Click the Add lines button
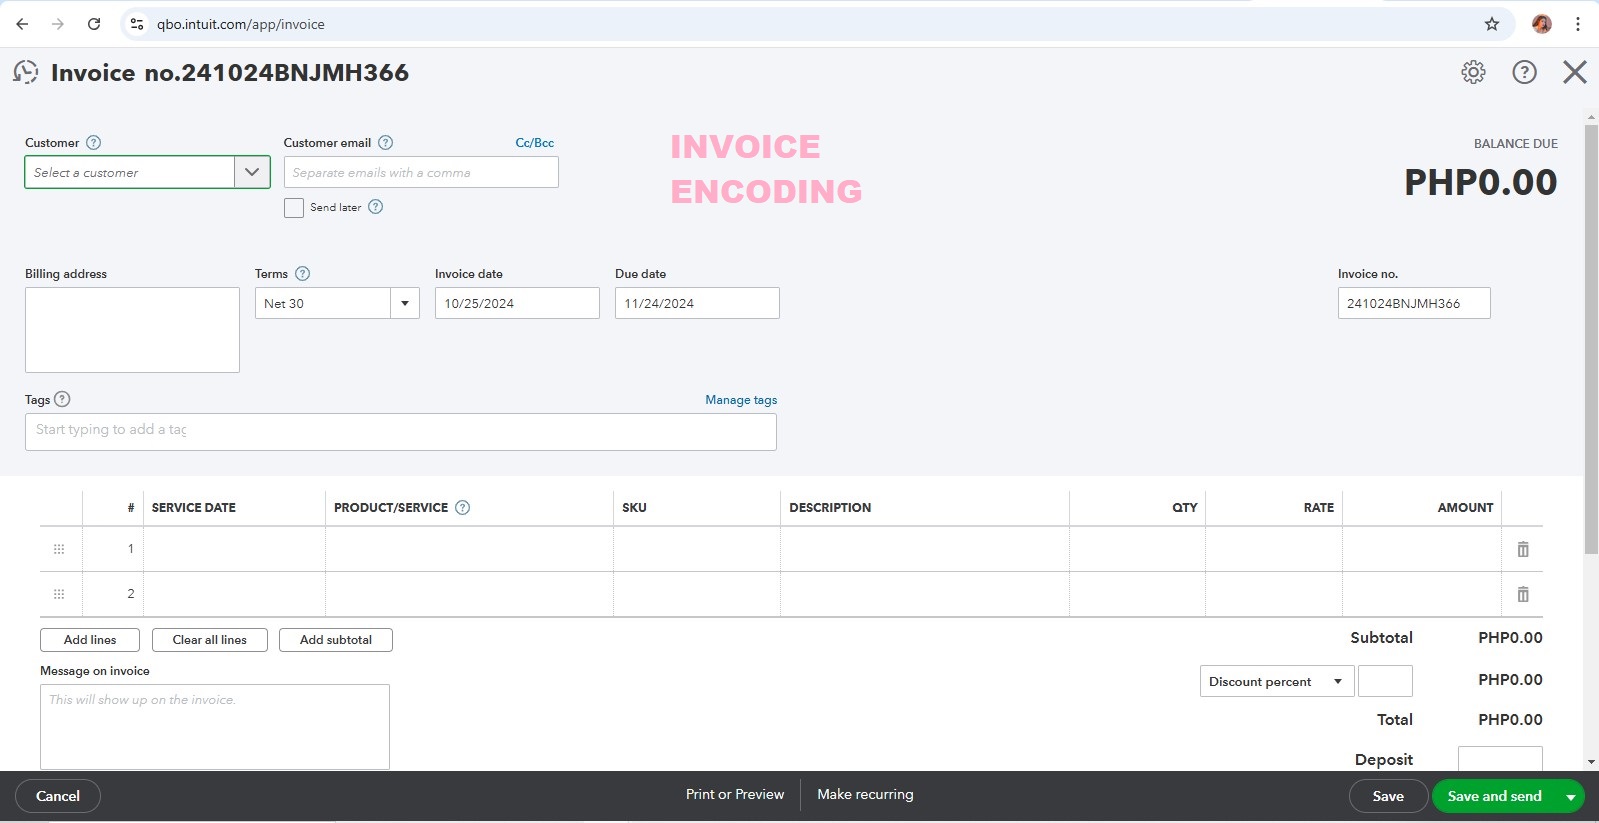This screenshot has width=1599, height=823. 90,640
